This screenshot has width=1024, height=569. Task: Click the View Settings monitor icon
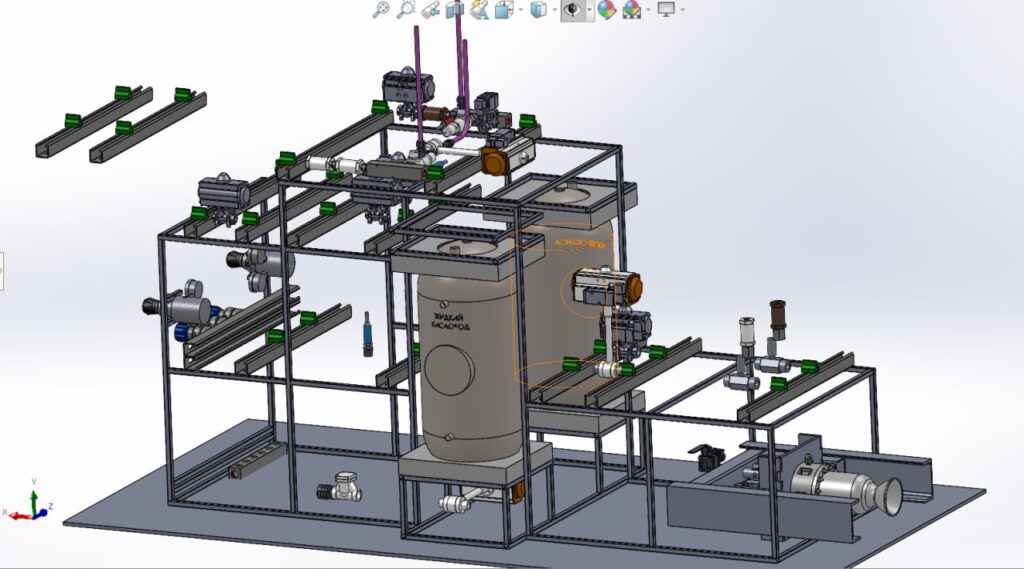[x=665, y=10]
